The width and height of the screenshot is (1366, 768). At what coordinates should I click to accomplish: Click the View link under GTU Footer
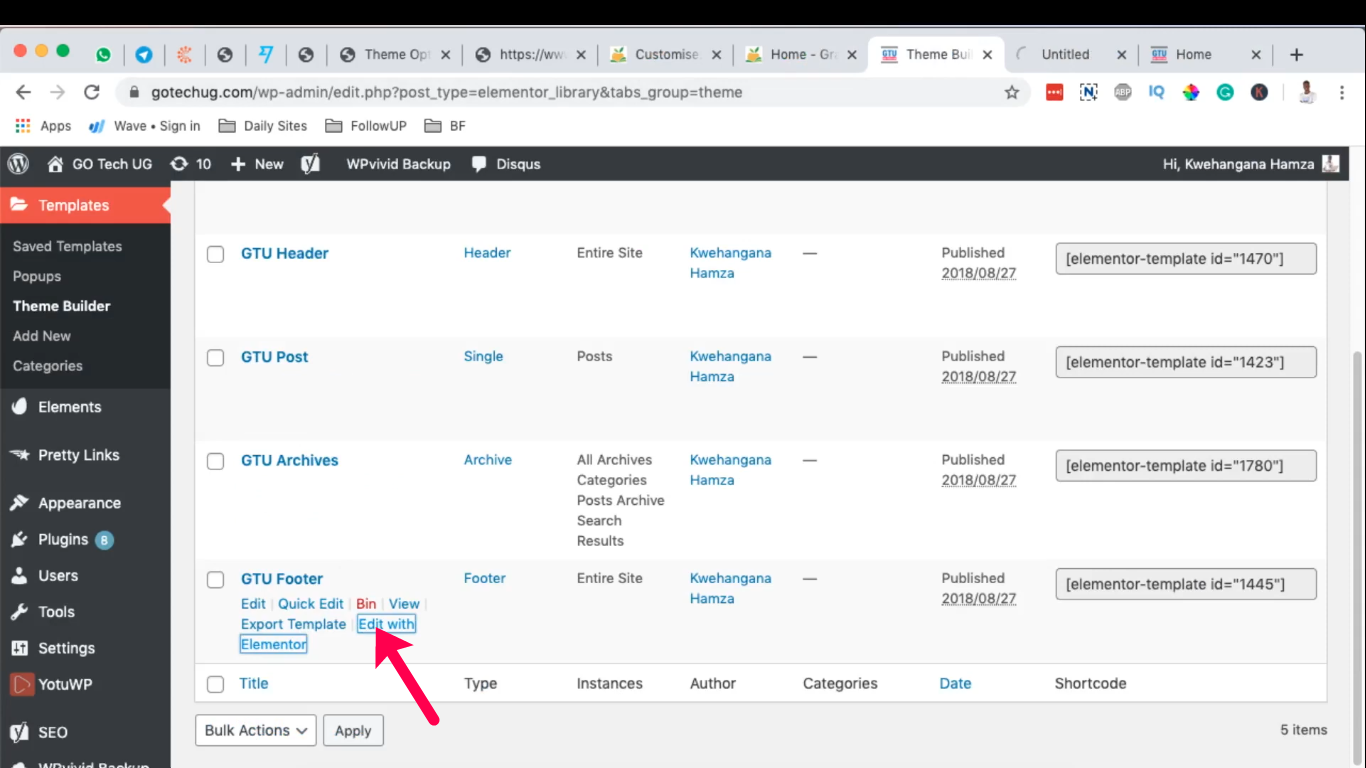404,604
